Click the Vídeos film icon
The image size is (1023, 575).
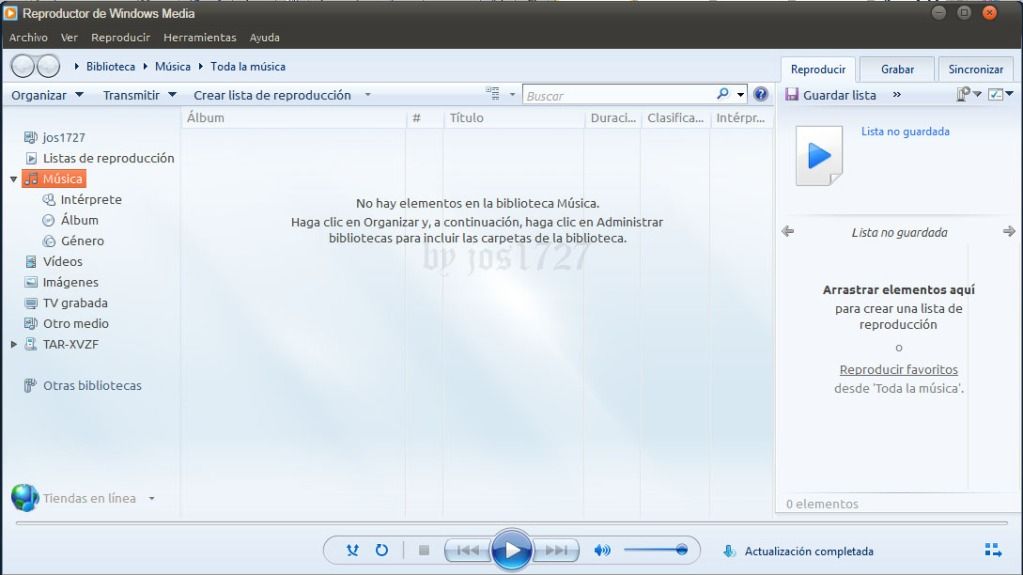click(x=31, y=262)
